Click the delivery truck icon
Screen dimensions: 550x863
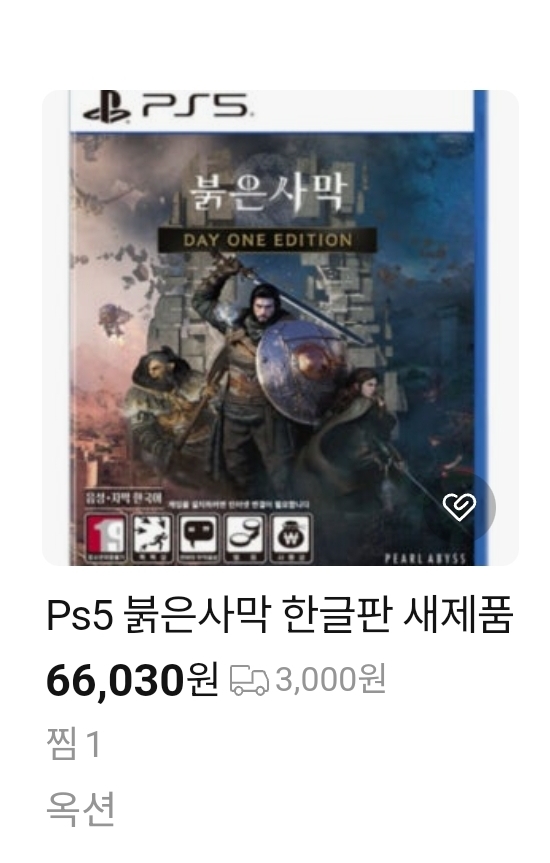(x=249, y=680)
